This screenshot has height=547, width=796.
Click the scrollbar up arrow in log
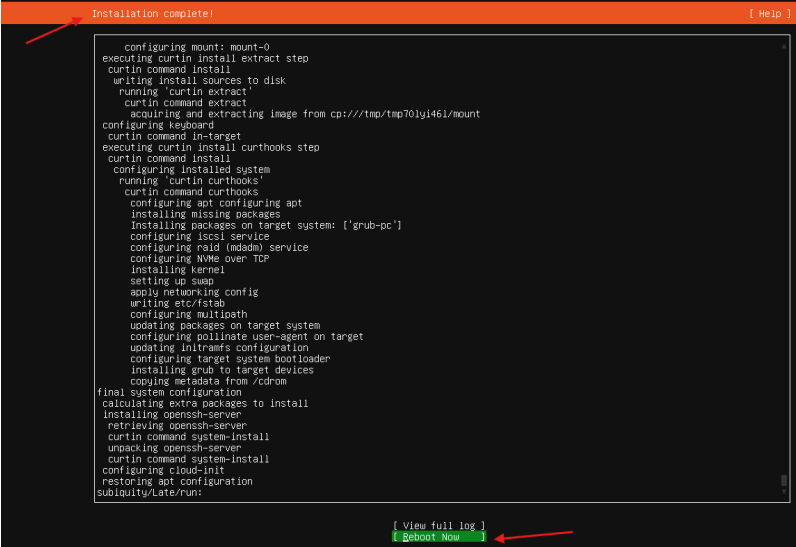click(x=783, y=47)
